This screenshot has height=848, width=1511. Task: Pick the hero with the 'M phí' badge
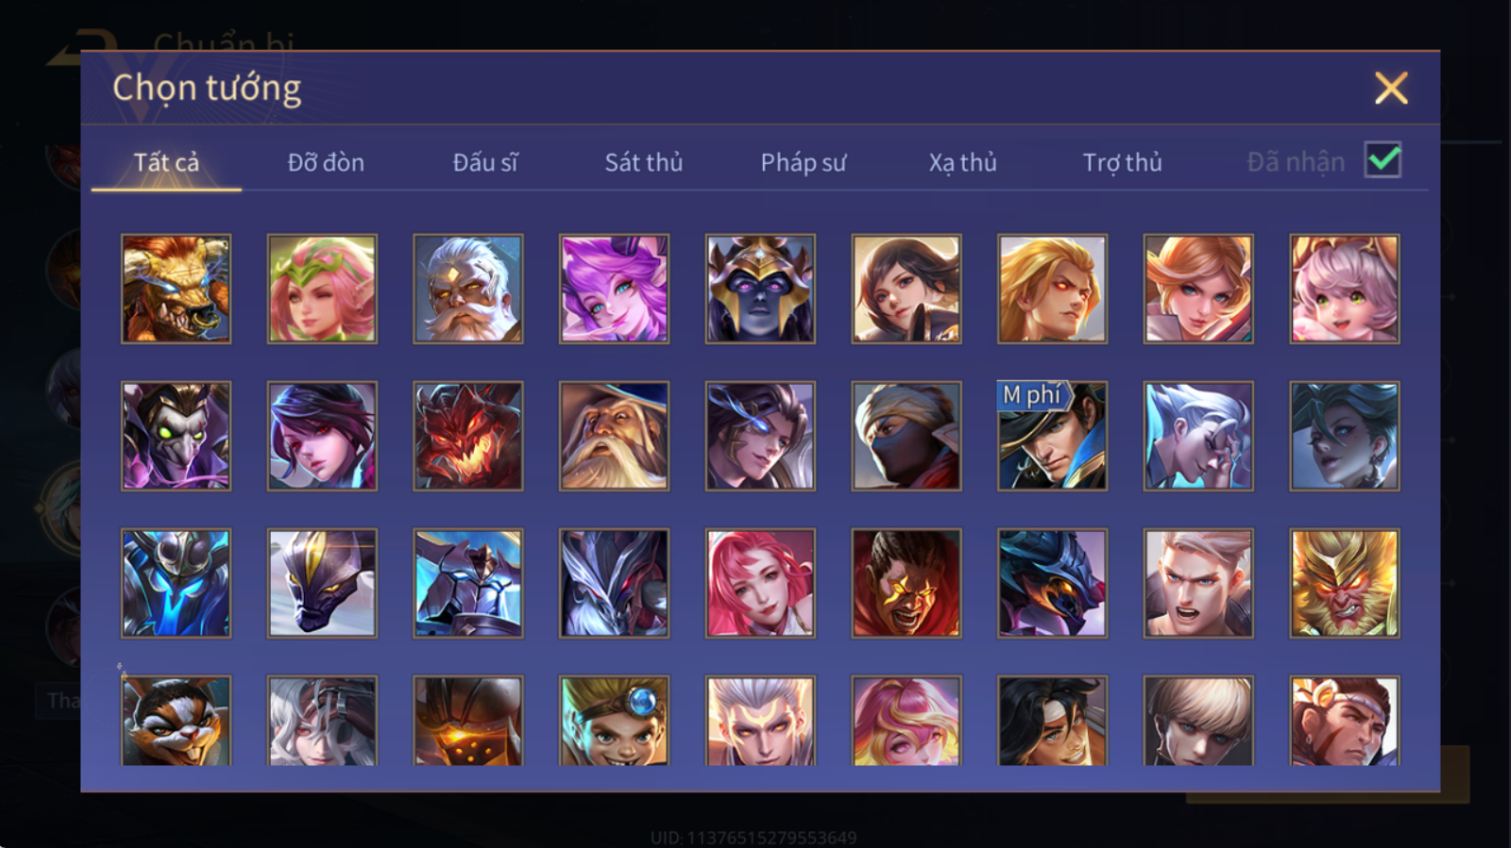pos(1052,436)
